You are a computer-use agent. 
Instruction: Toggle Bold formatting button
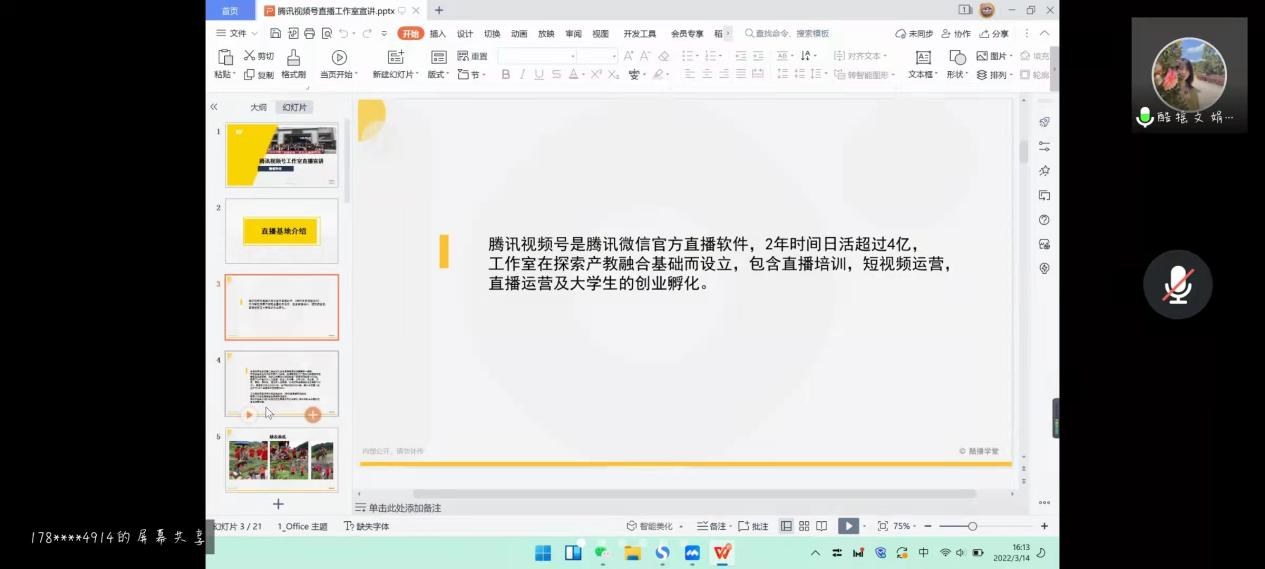pyautogui.click(x=506, y=75)
